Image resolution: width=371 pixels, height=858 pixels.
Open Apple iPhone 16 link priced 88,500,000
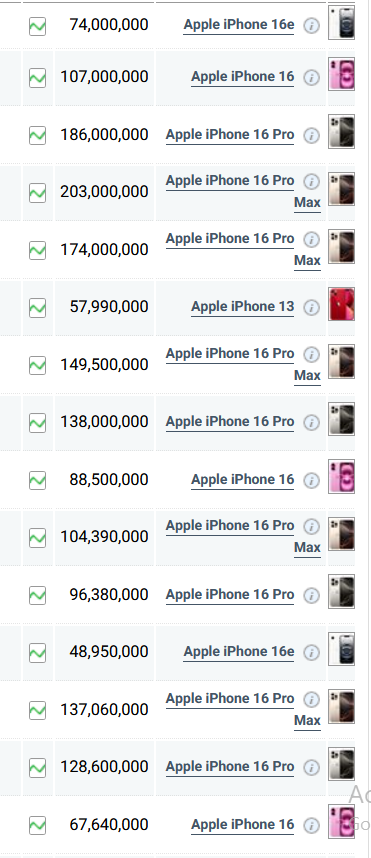point(242,480)
